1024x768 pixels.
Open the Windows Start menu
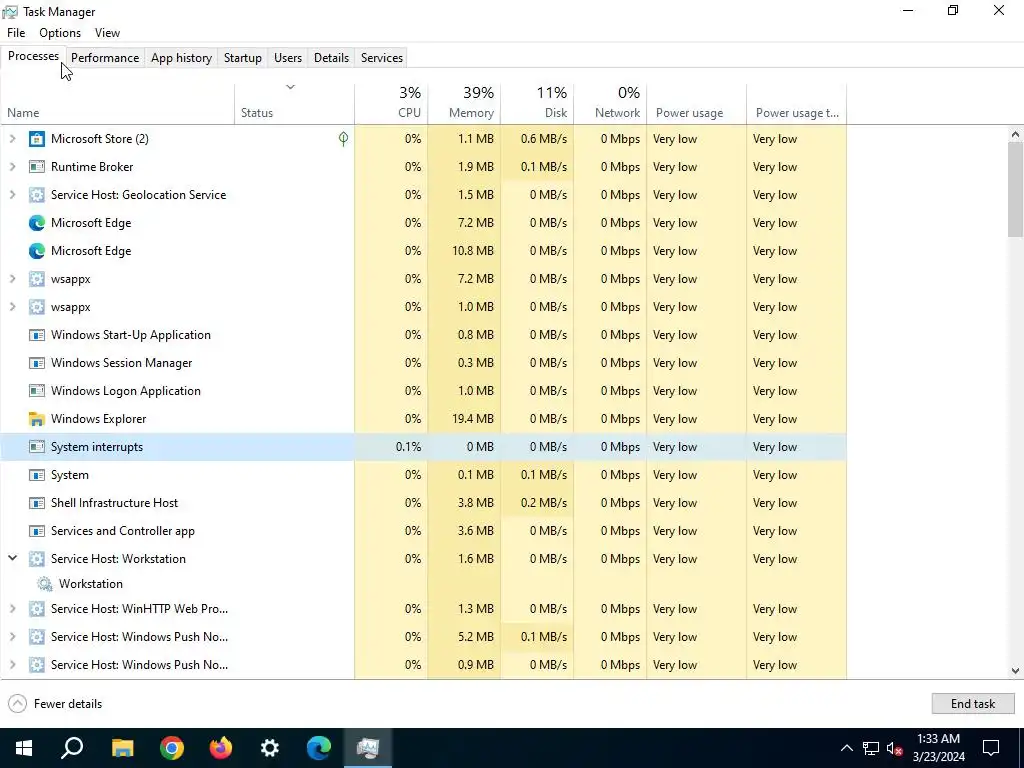tap(24, 748)
